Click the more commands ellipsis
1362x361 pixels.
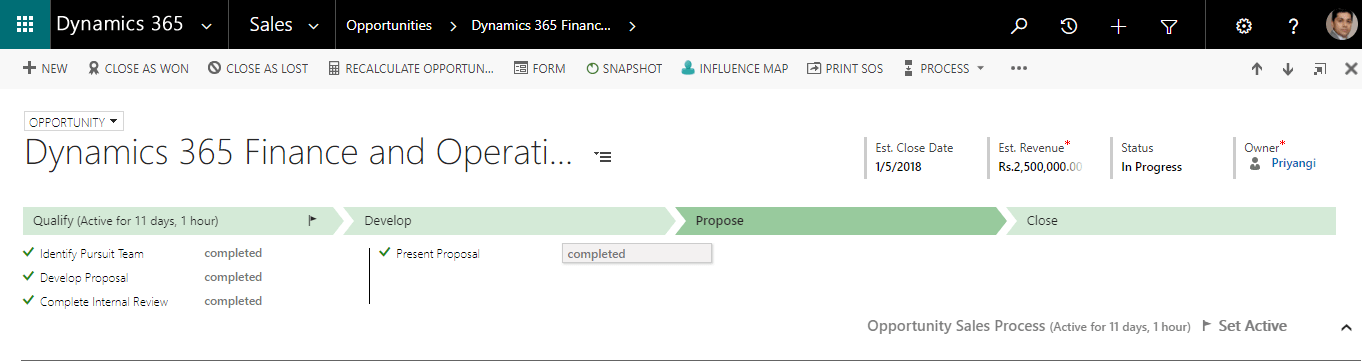coord(1019,69)
